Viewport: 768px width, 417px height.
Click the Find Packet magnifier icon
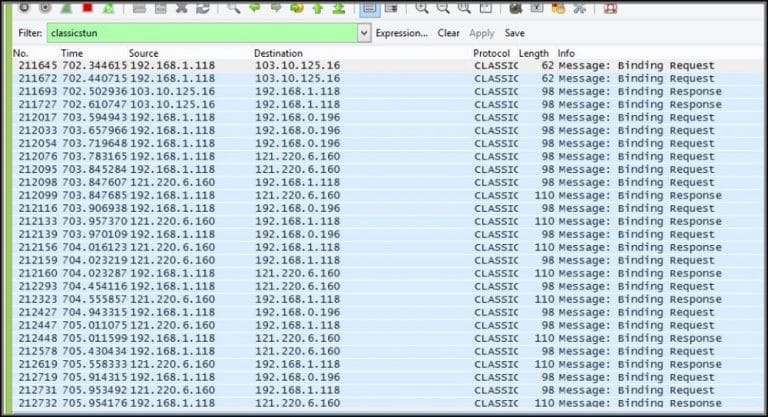tap(233, 7)
